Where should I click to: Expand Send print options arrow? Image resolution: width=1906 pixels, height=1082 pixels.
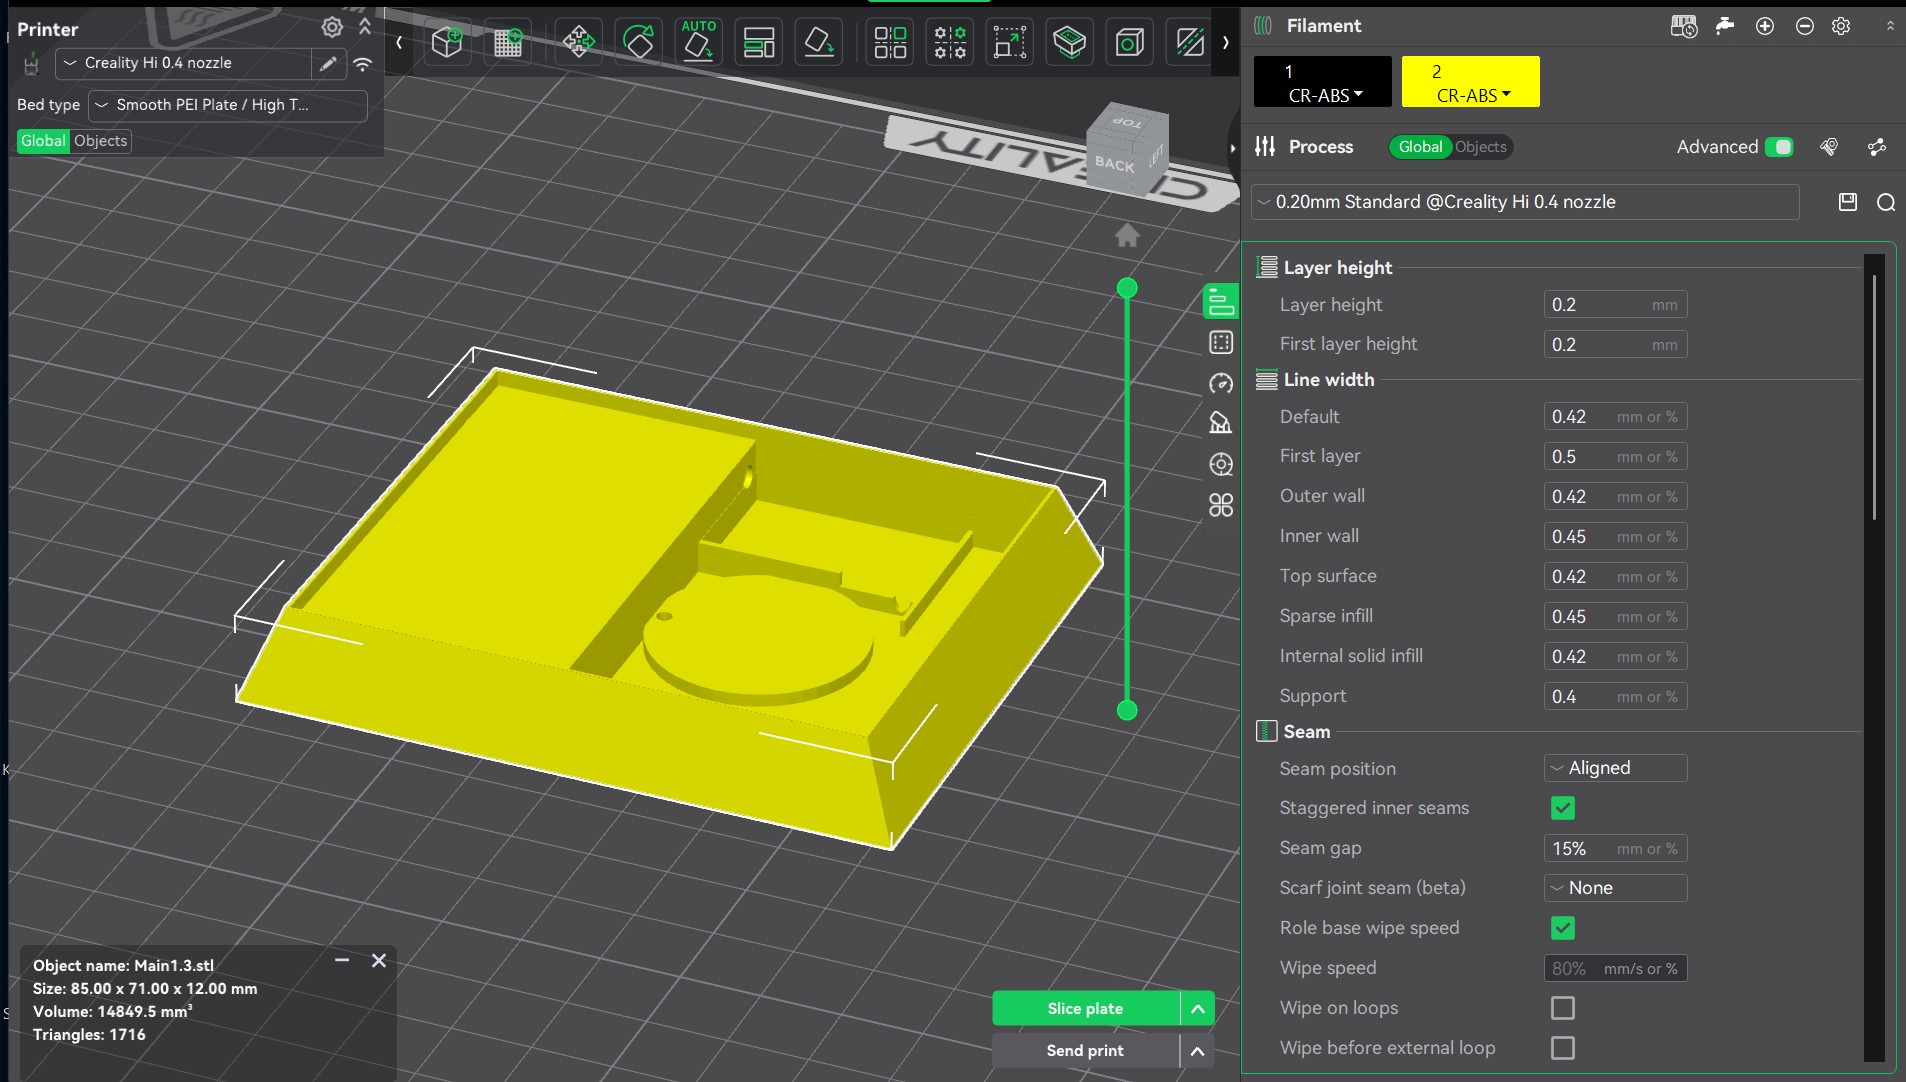(x=1197, y=1051)
